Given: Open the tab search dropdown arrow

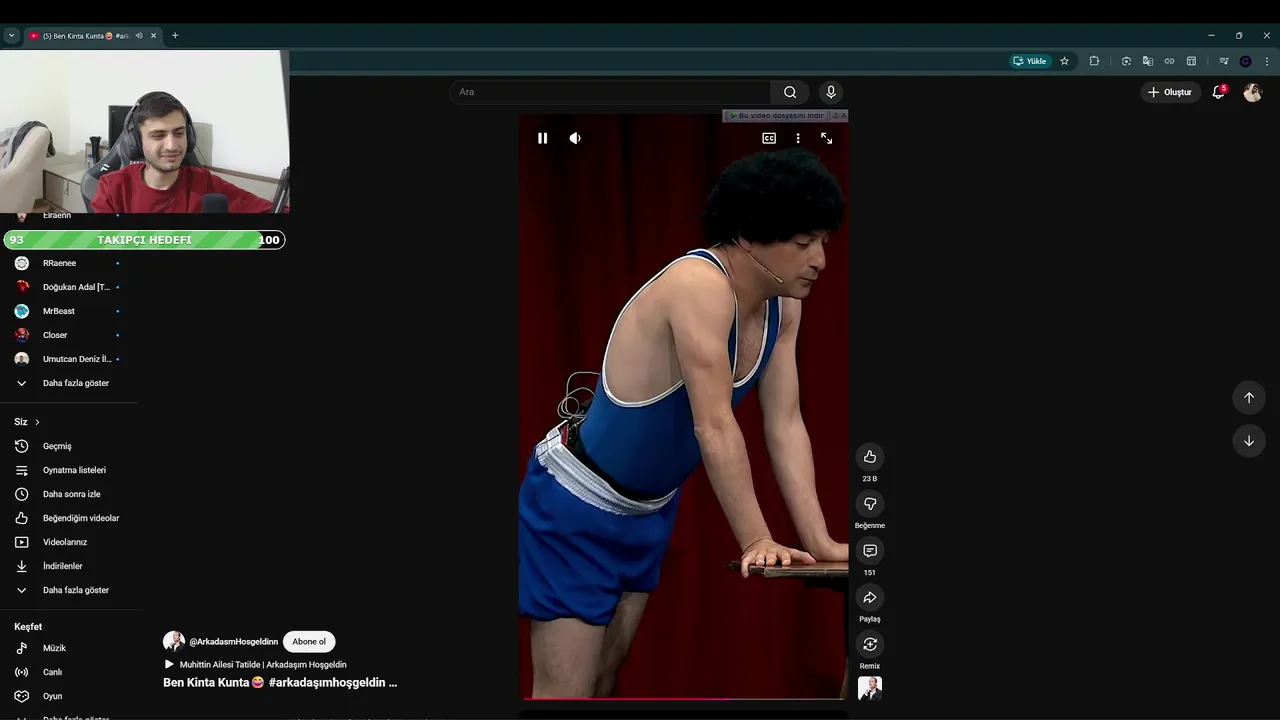Looking at the screenshot, I should pyautogui.click(x=11, y=35).
